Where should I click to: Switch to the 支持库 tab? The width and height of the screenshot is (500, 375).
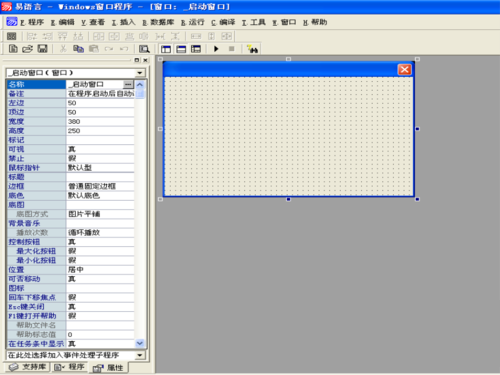click(x=27, y=367)
